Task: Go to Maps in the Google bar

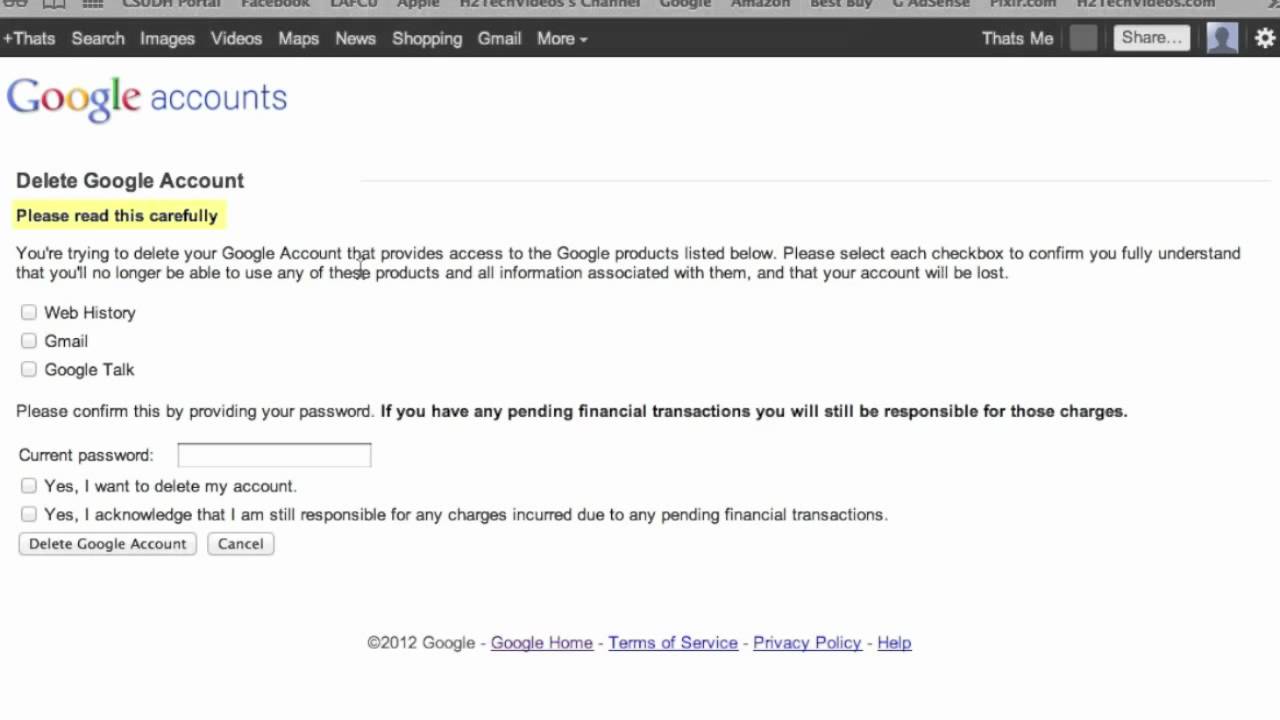Action: [298, 39]
